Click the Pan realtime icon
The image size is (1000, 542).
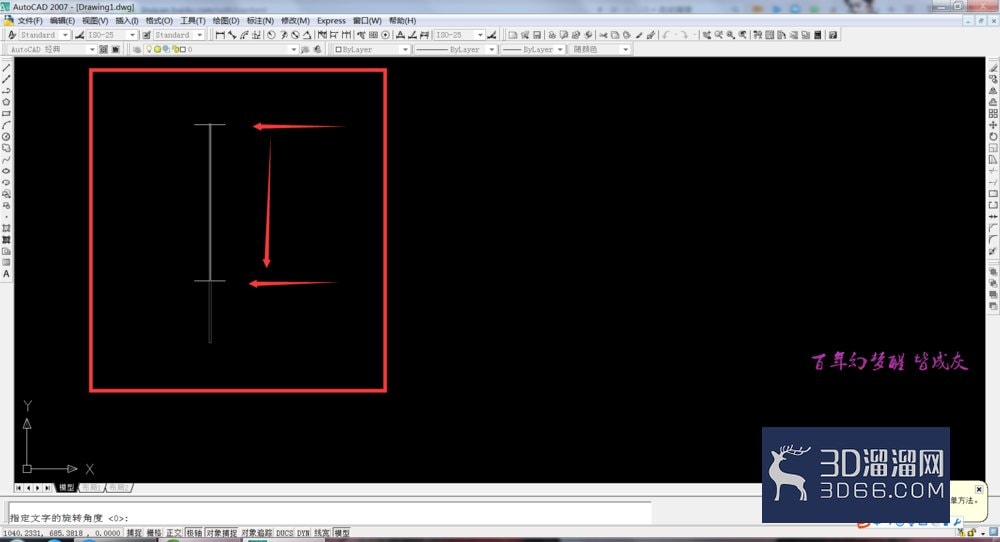click(707, 35)
